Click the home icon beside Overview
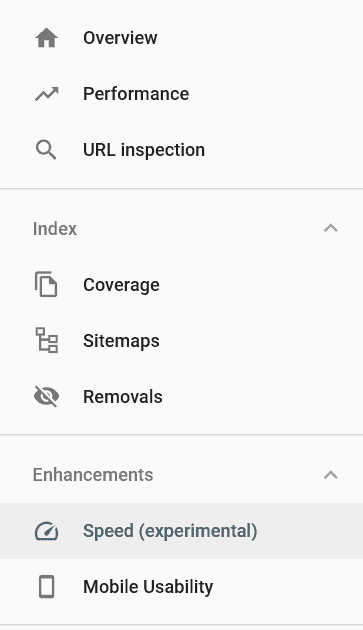 click(47, 38)
